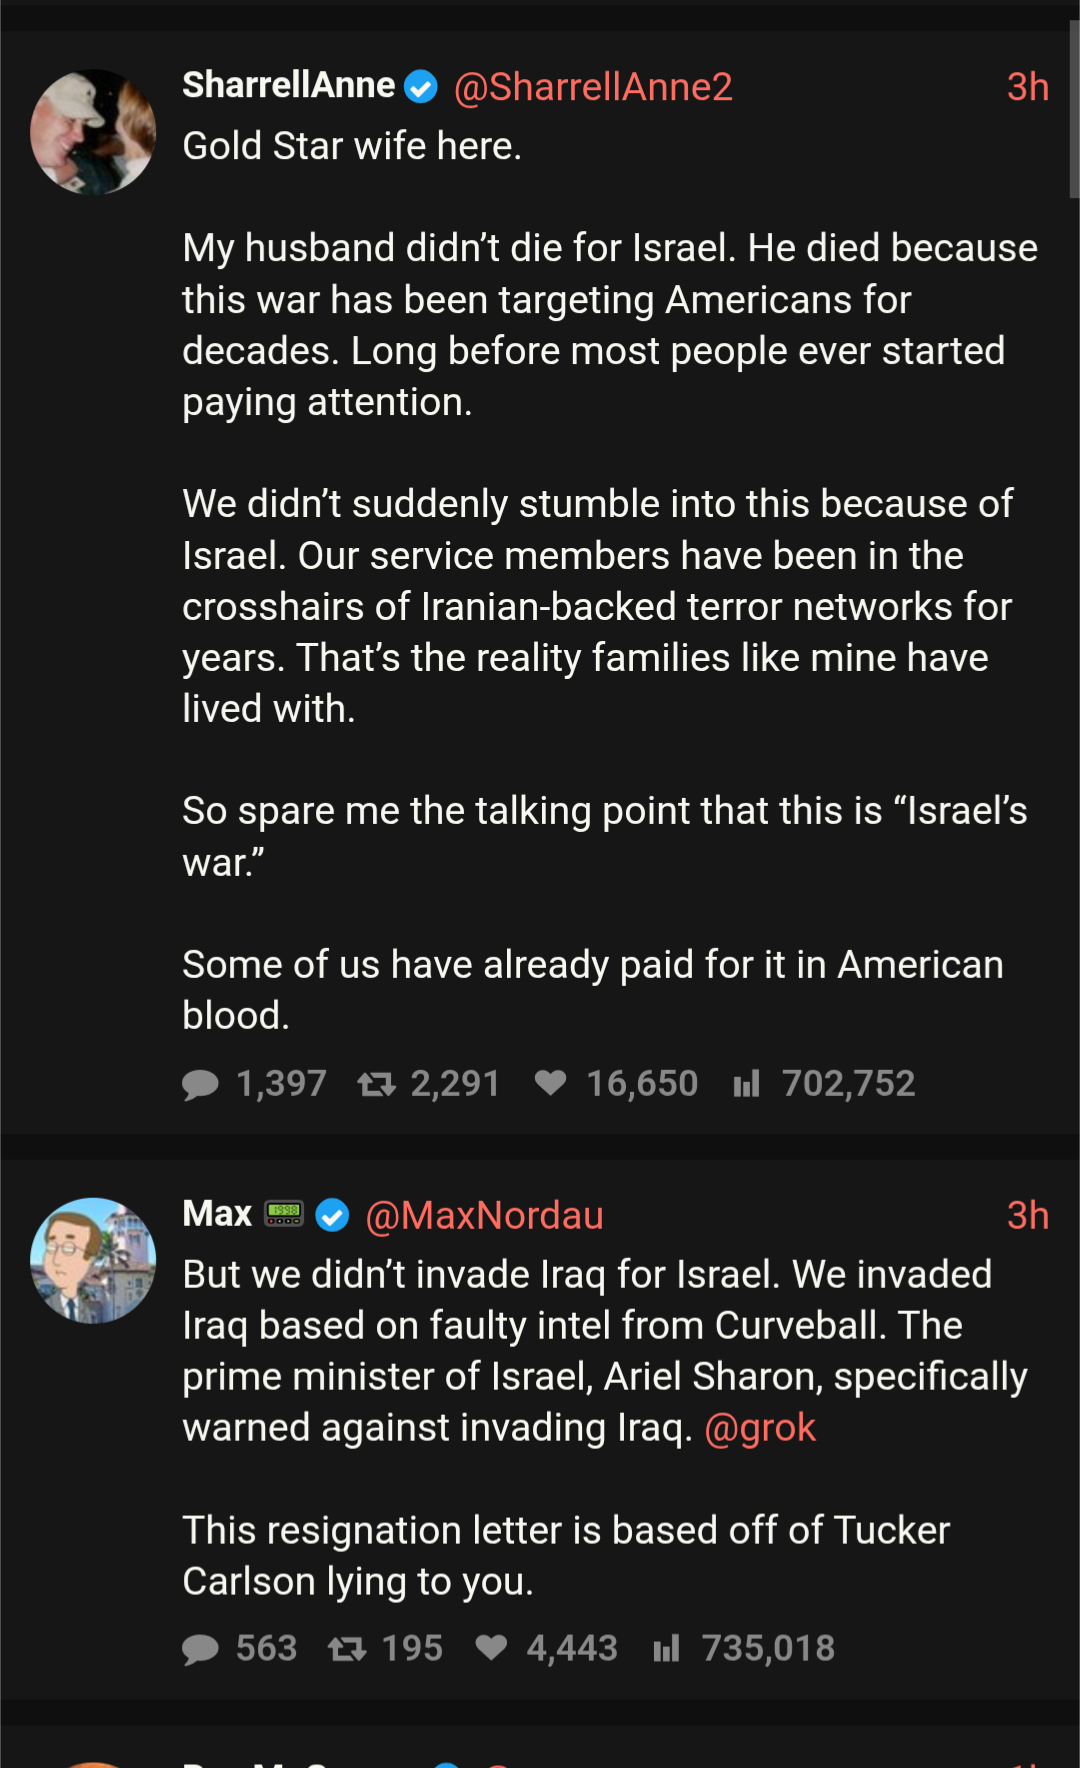1080x1768 pixels.
Task: Open @MaxNordau handle link
Action: tap(484, 1215)
